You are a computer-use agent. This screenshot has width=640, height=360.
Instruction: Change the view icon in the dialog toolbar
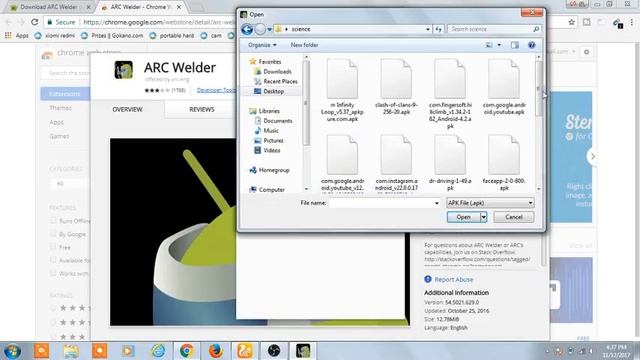[489, 45]
